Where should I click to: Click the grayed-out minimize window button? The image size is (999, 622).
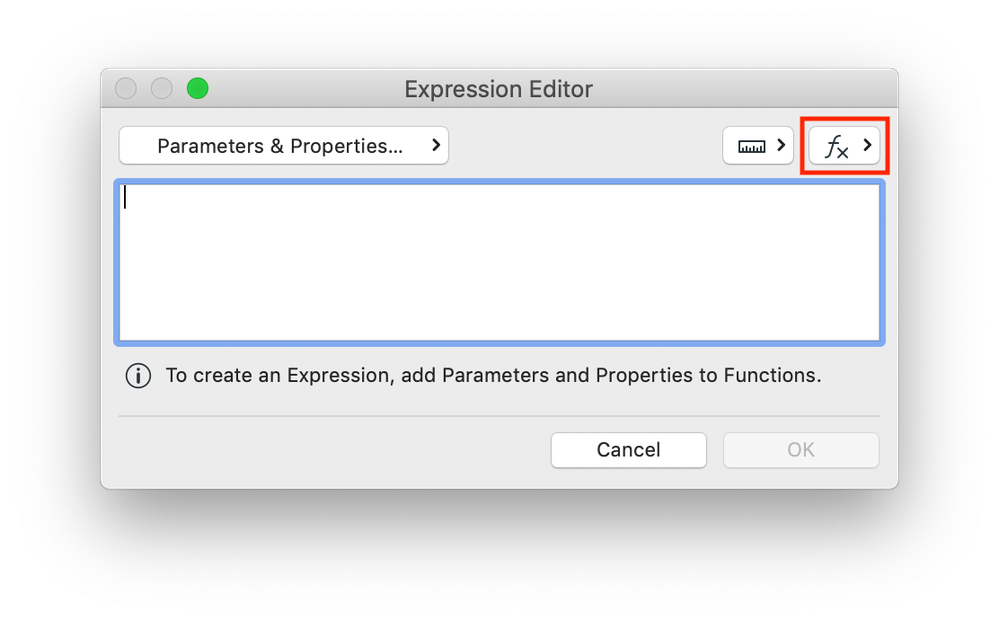tap(162, 89)
